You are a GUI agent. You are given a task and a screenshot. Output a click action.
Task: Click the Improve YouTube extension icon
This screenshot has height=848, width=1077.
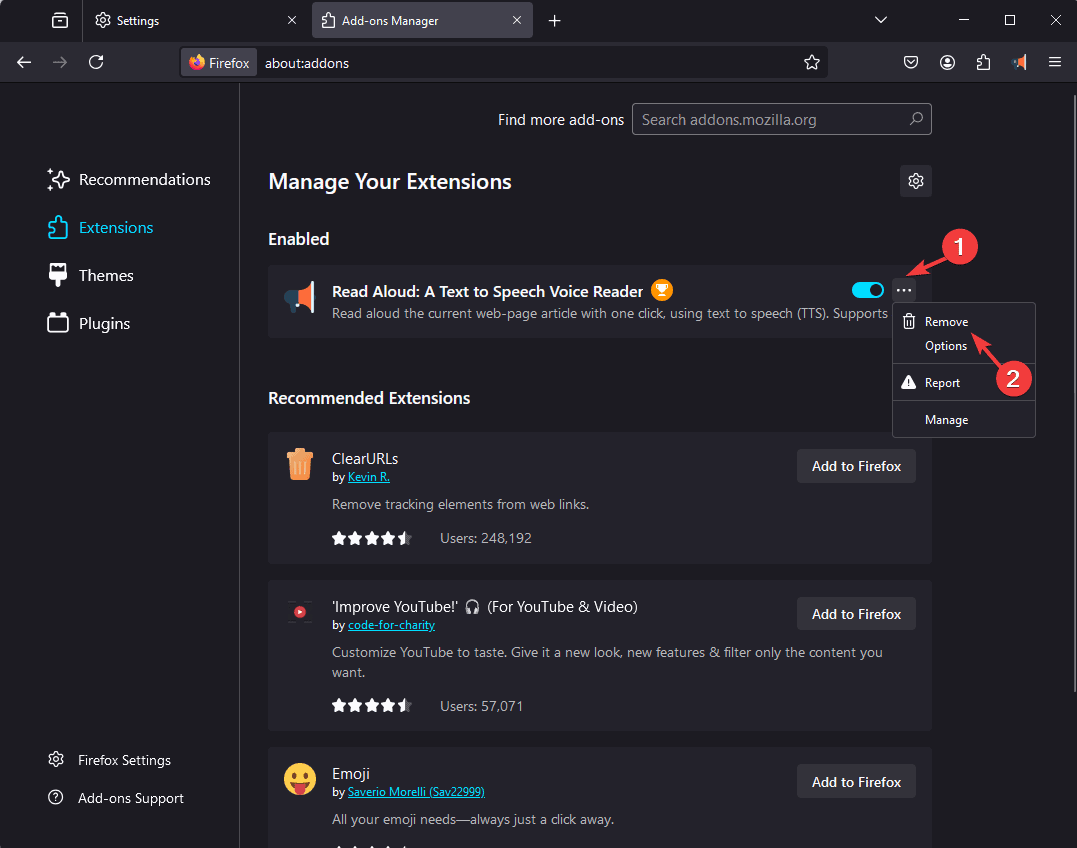(299, 612)
